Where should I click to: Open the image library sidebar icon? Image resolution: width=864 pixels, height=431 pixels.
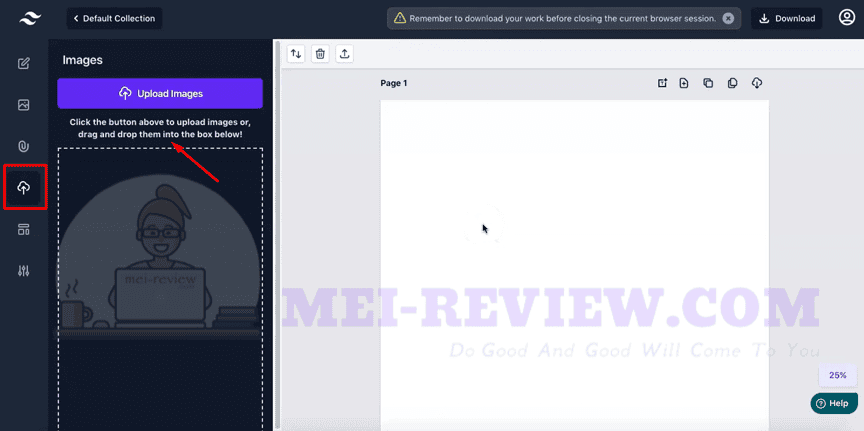(24, 105)
